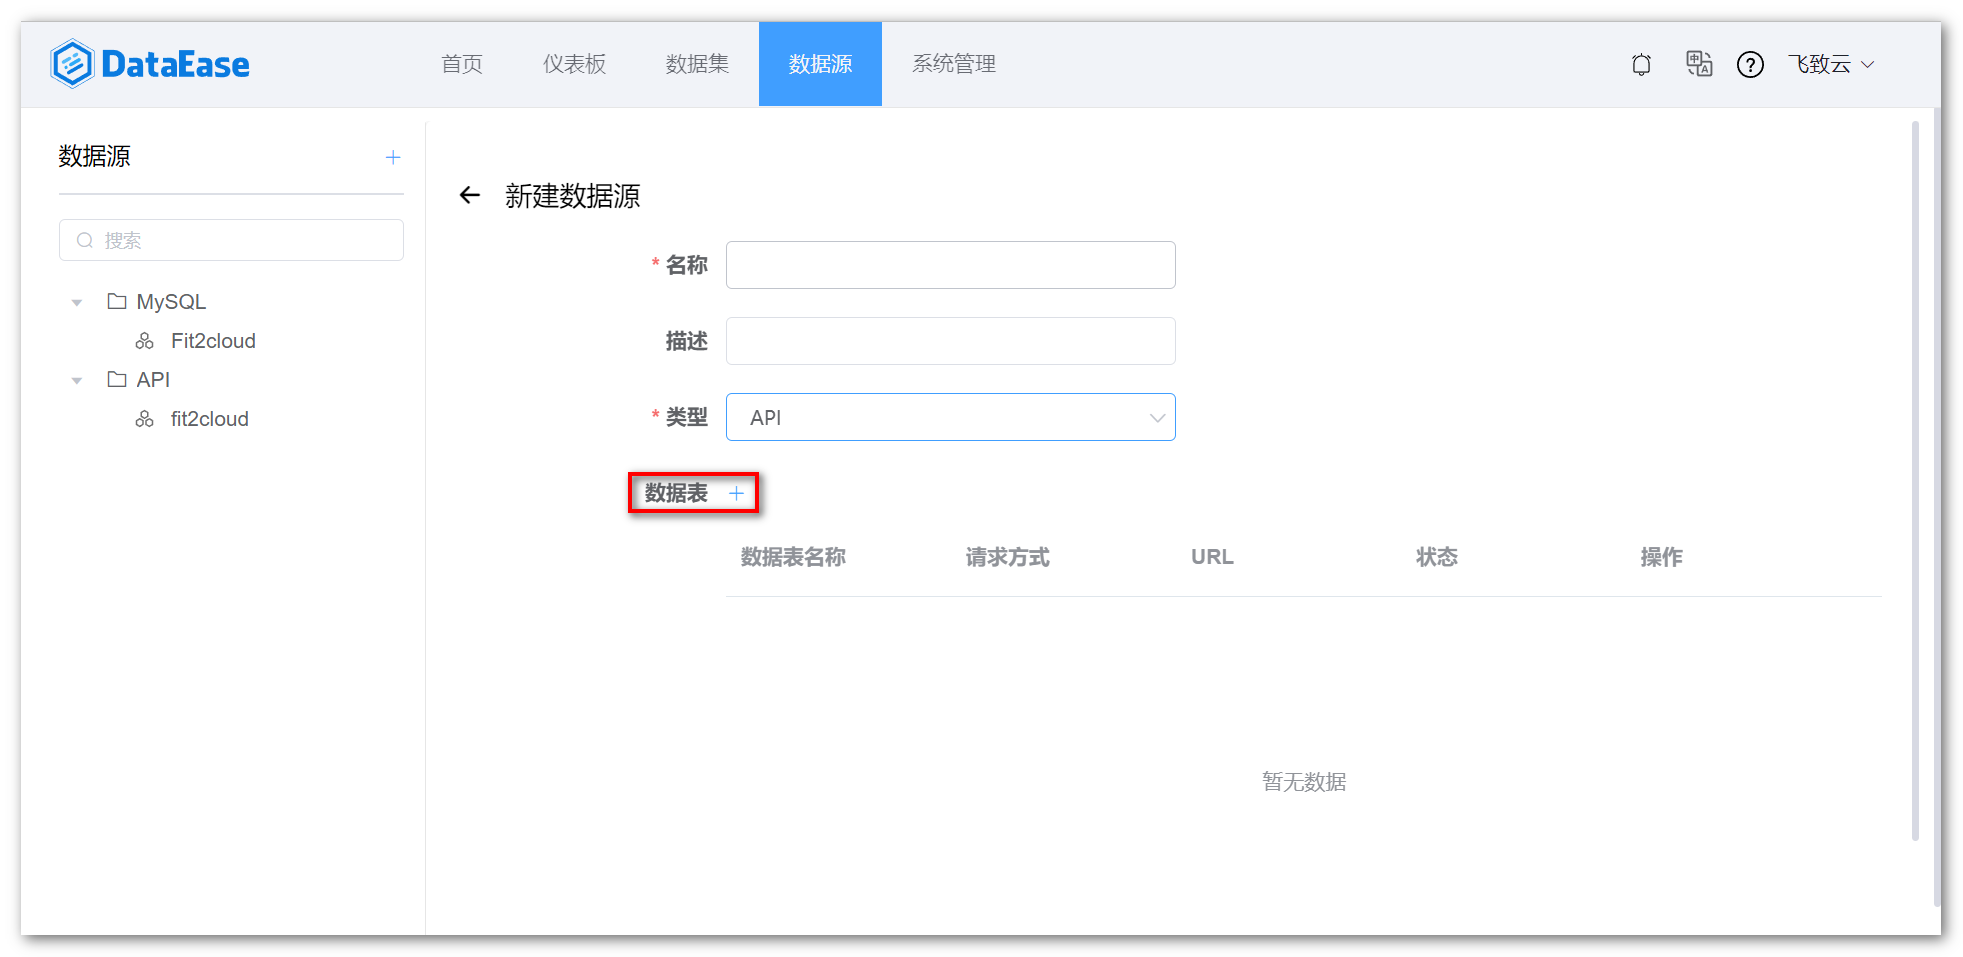Switch to the 仪表板 tab
This screenshot has width=1963, height=957.
(574, 64)
